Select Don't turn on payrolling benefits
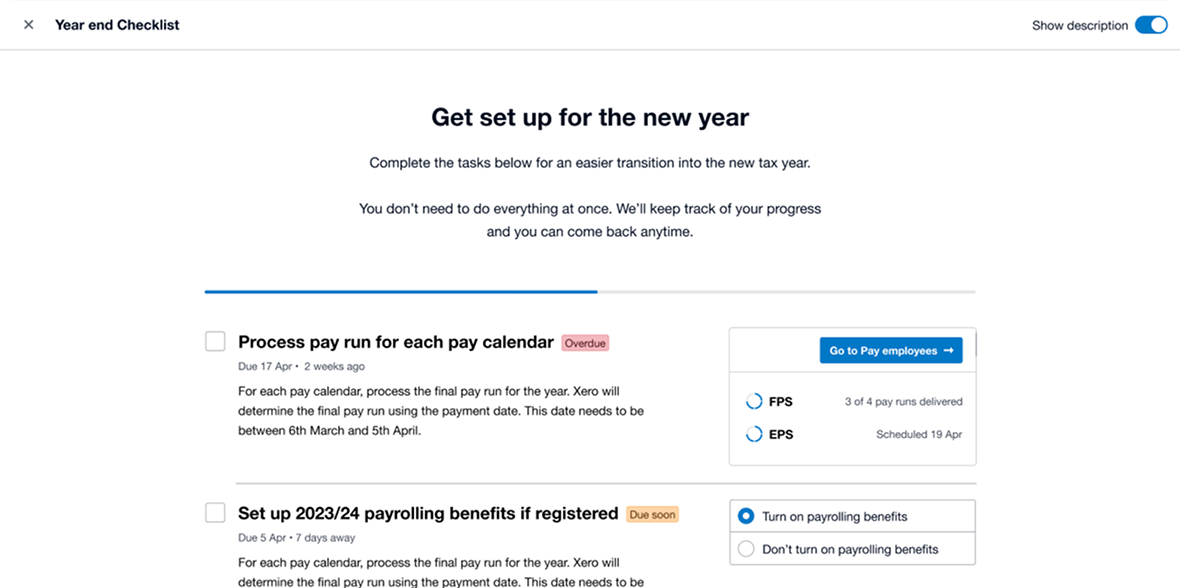 746,549
